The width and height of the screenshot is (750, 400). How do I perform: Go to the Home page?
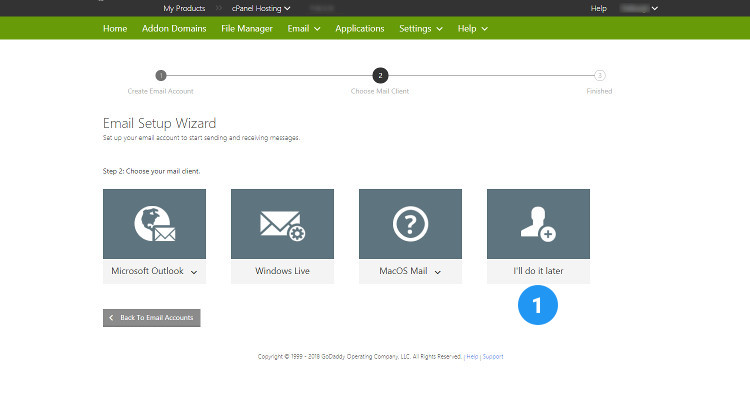point(115,29)
